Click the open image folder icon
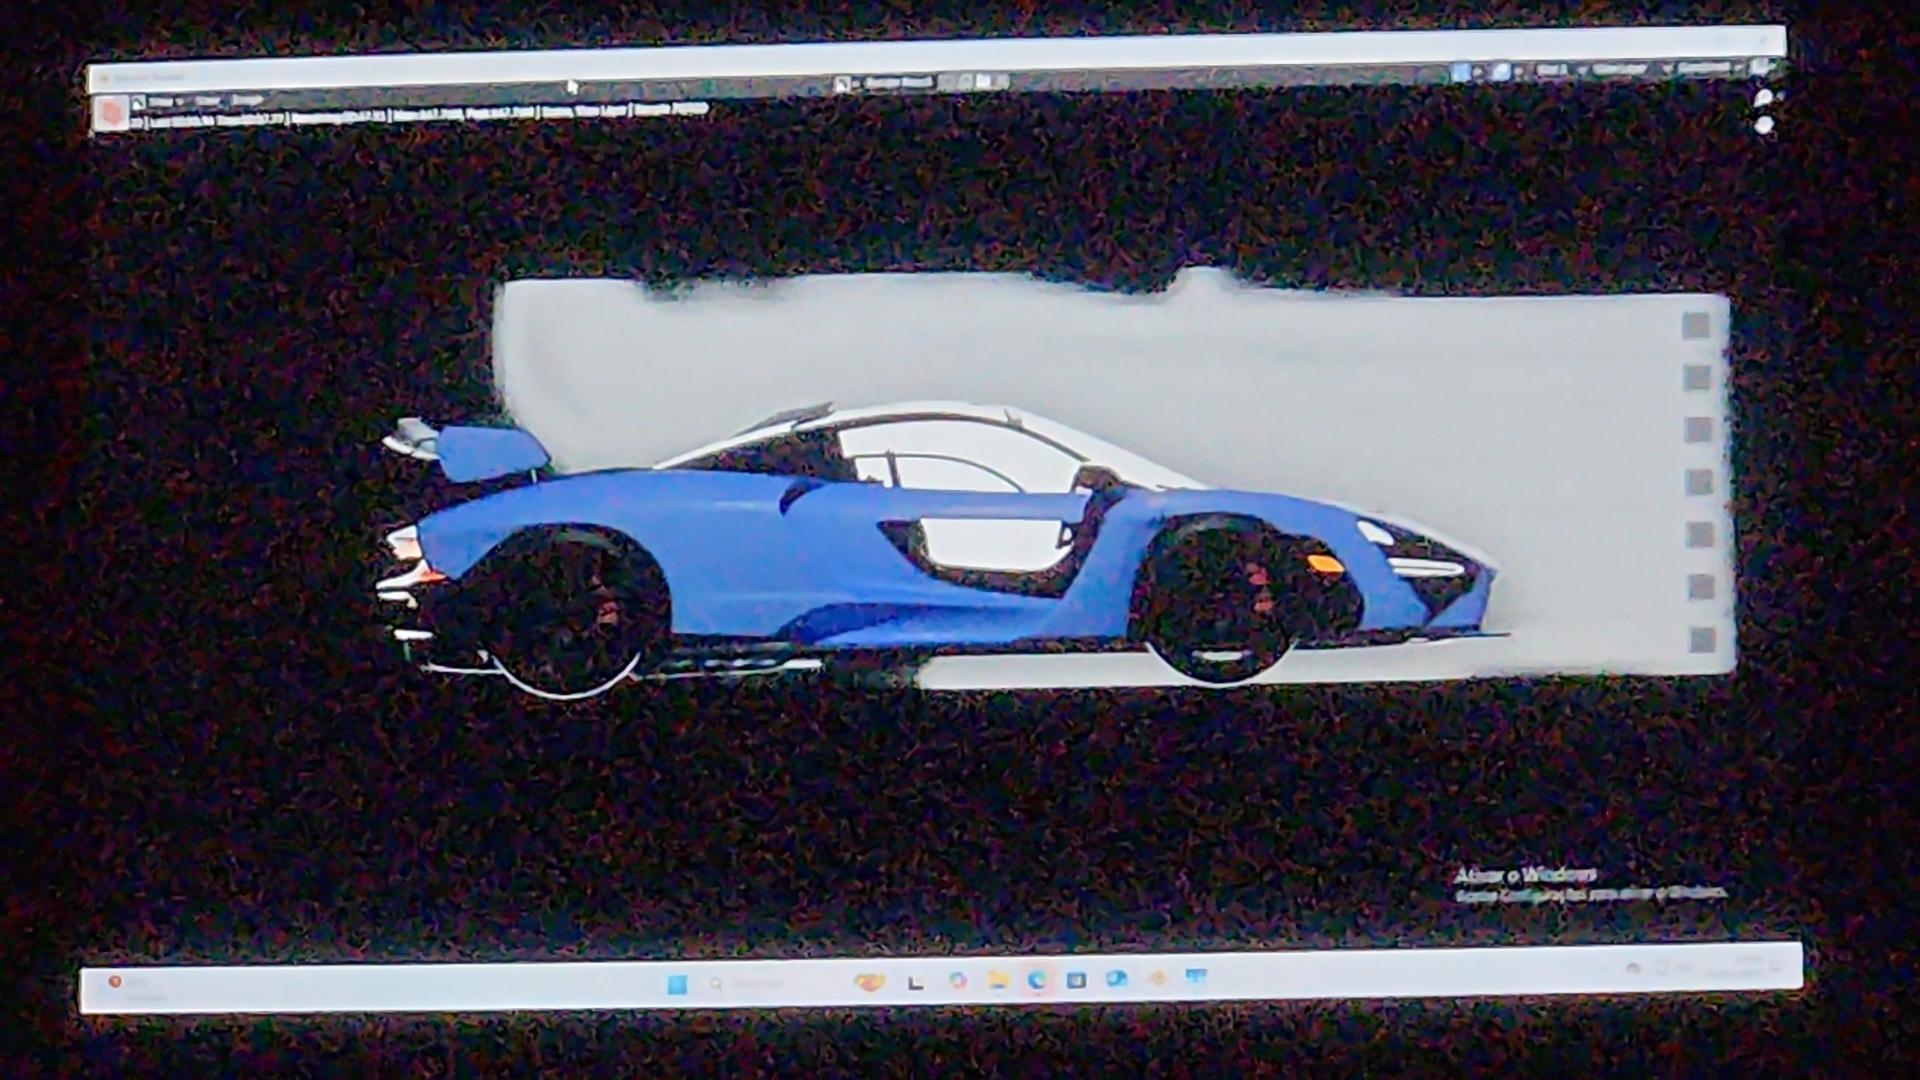Screen dimensions: 1920x1080 tap(984, 82)
